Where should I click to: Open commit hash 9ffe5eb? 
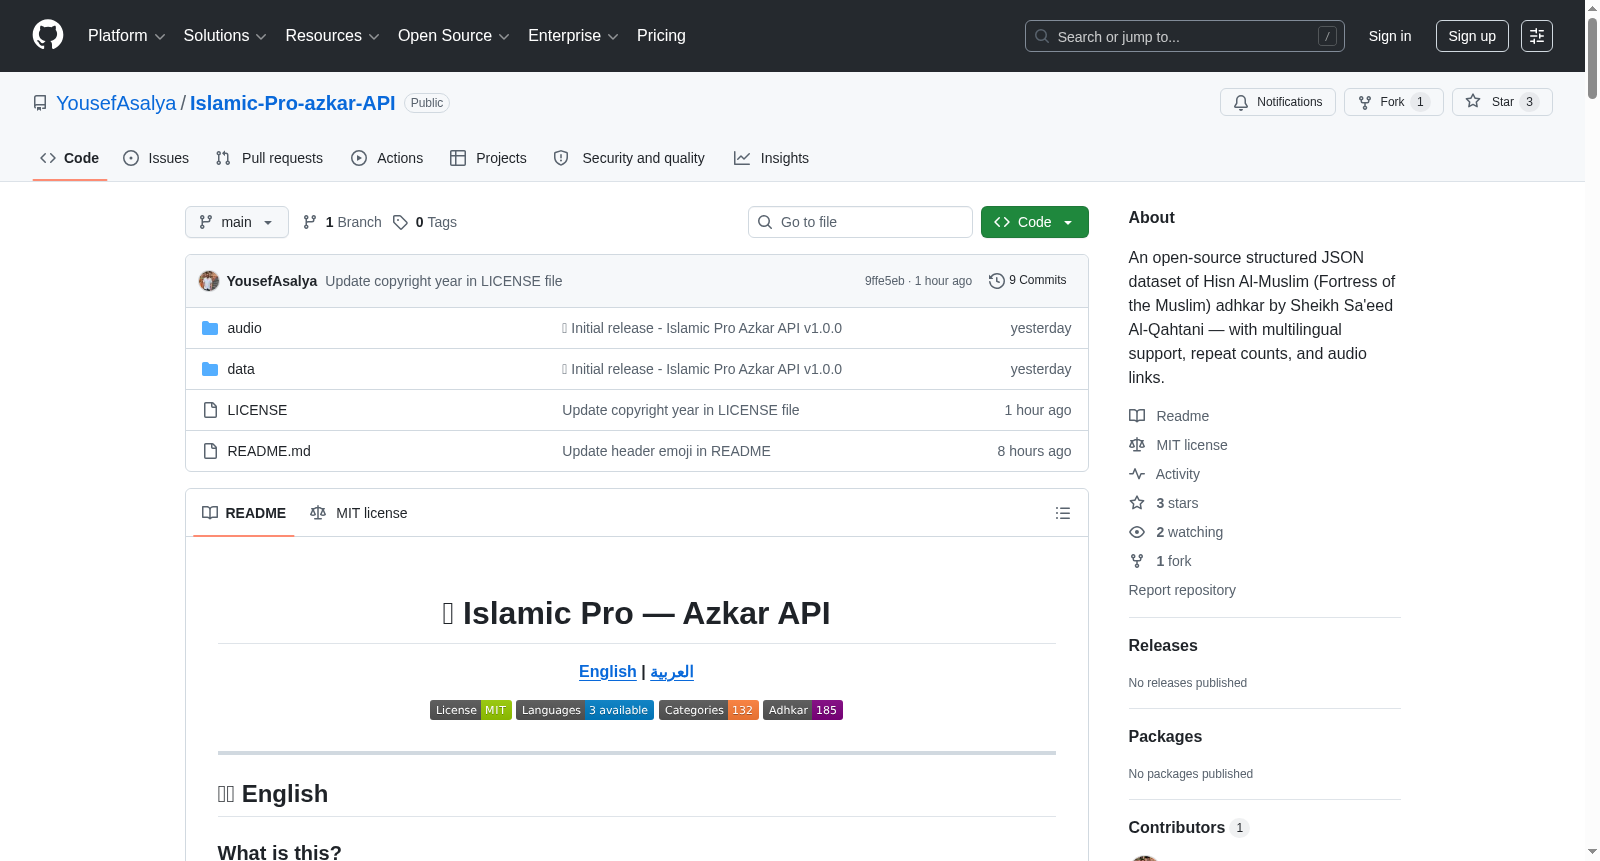[885, 281]
